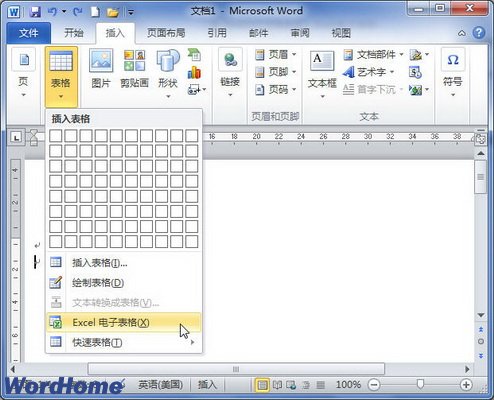Click the Save icon in quick access toolbar
The image size is (494, 400).
coord(35,12)
